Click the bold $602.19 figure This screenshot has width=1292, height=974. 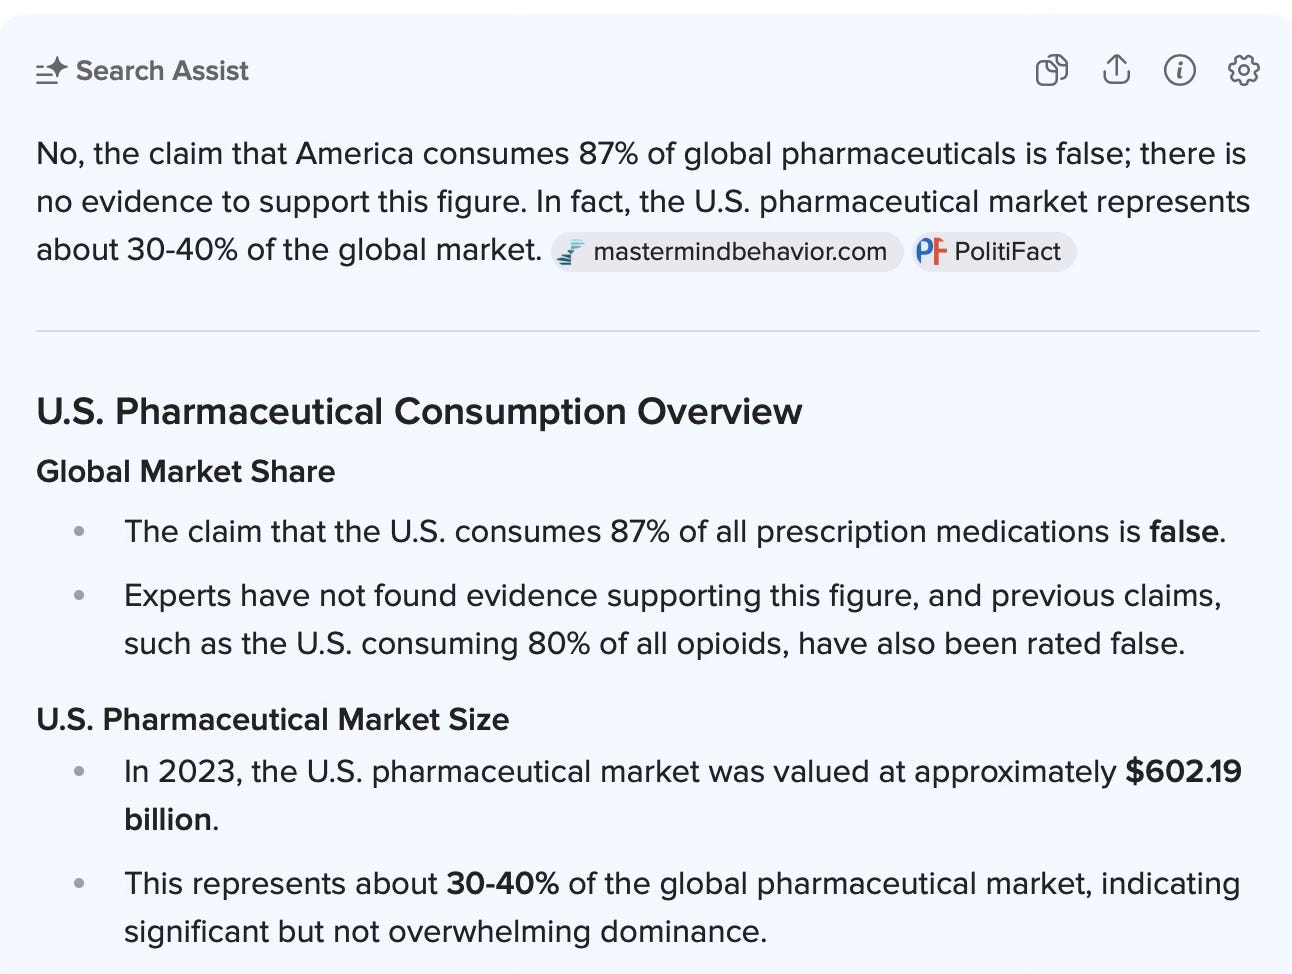tap(1183, 771)
